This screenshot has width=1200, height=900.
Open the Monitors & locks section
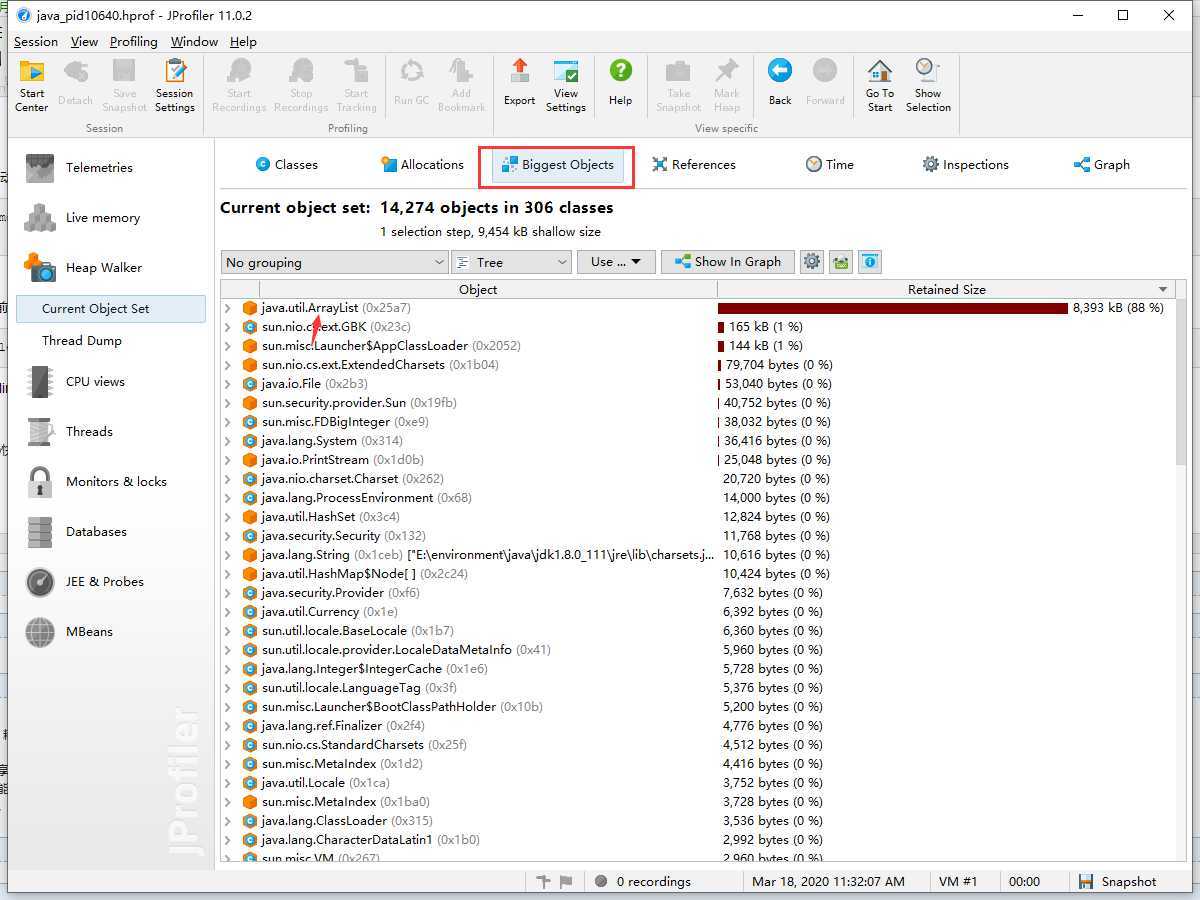116,482
